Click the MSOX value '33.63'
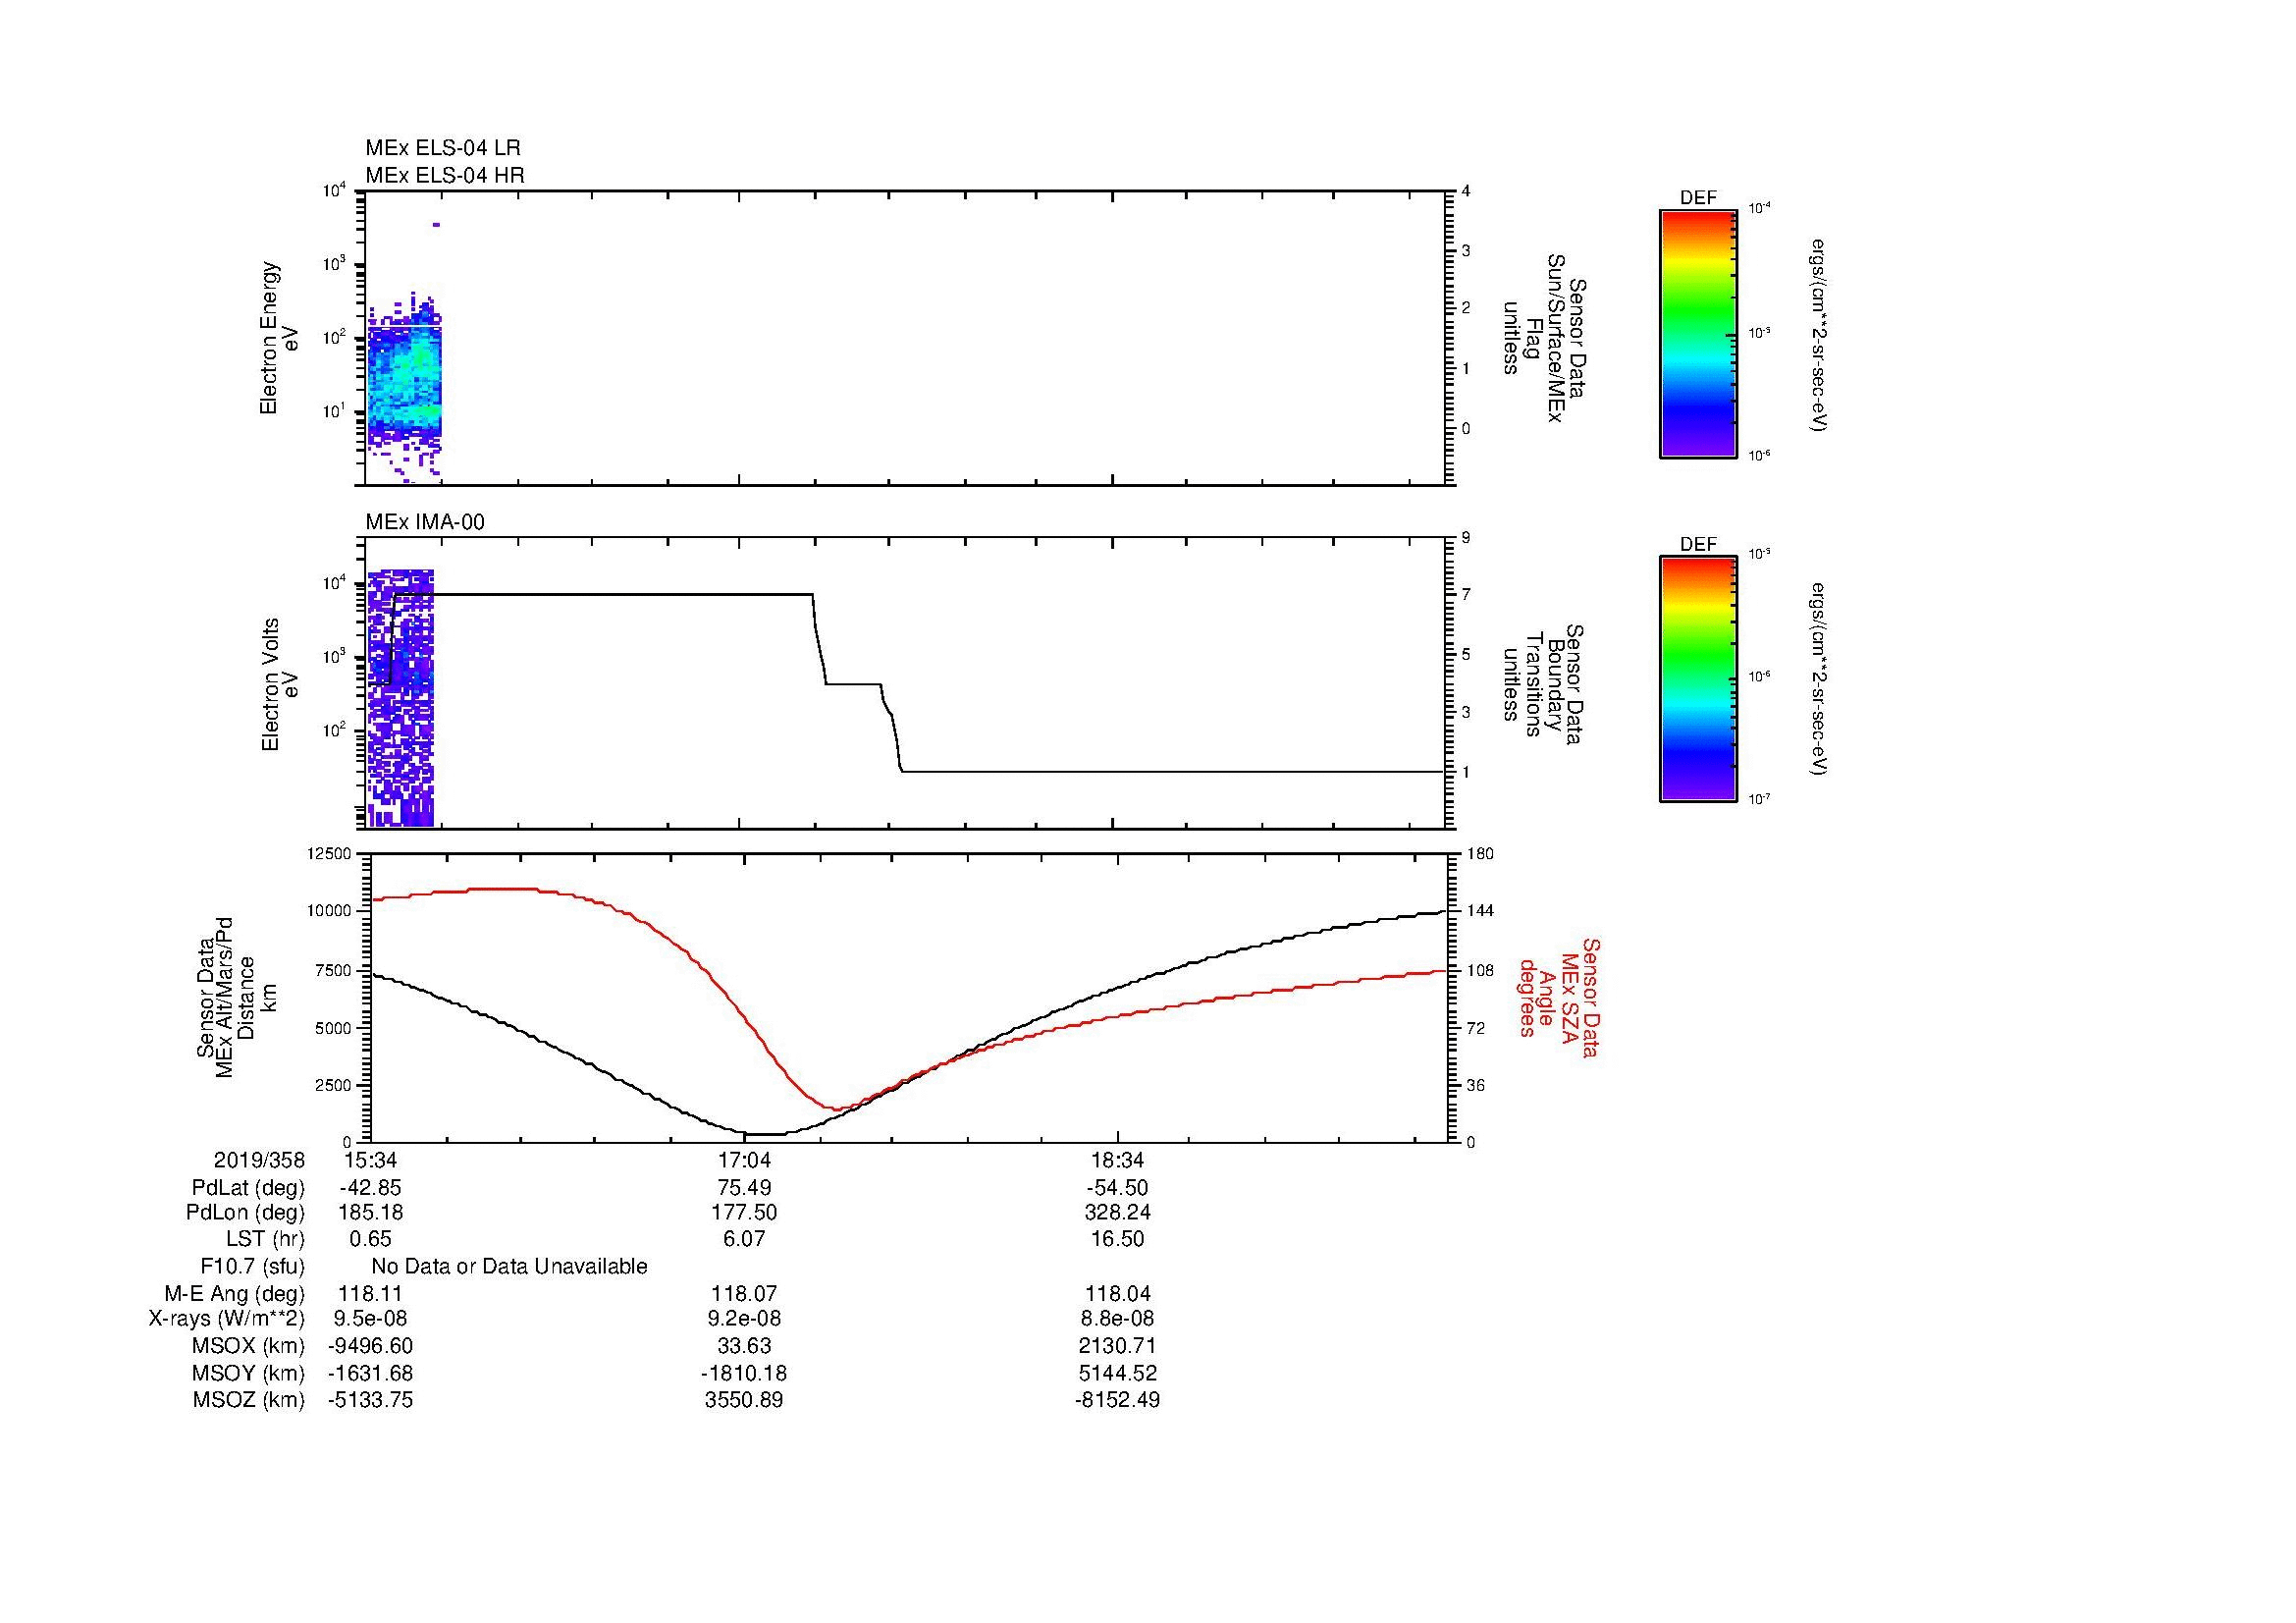This screenshot has width=2296, height=1623. 744,1346
